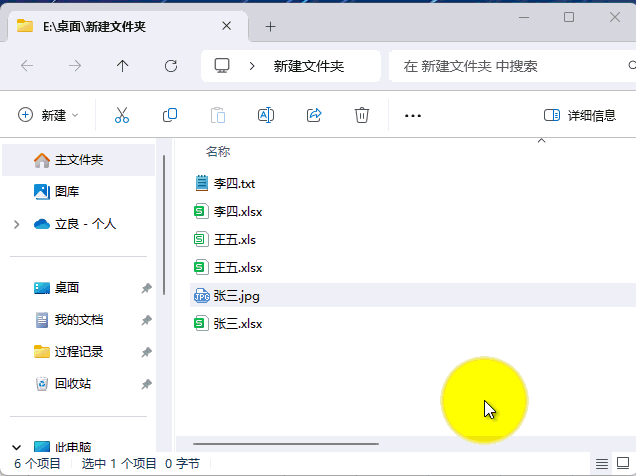636x476 pixels.
Task: Click the Share icon in toolbar
Action: [x=314, y=115]
